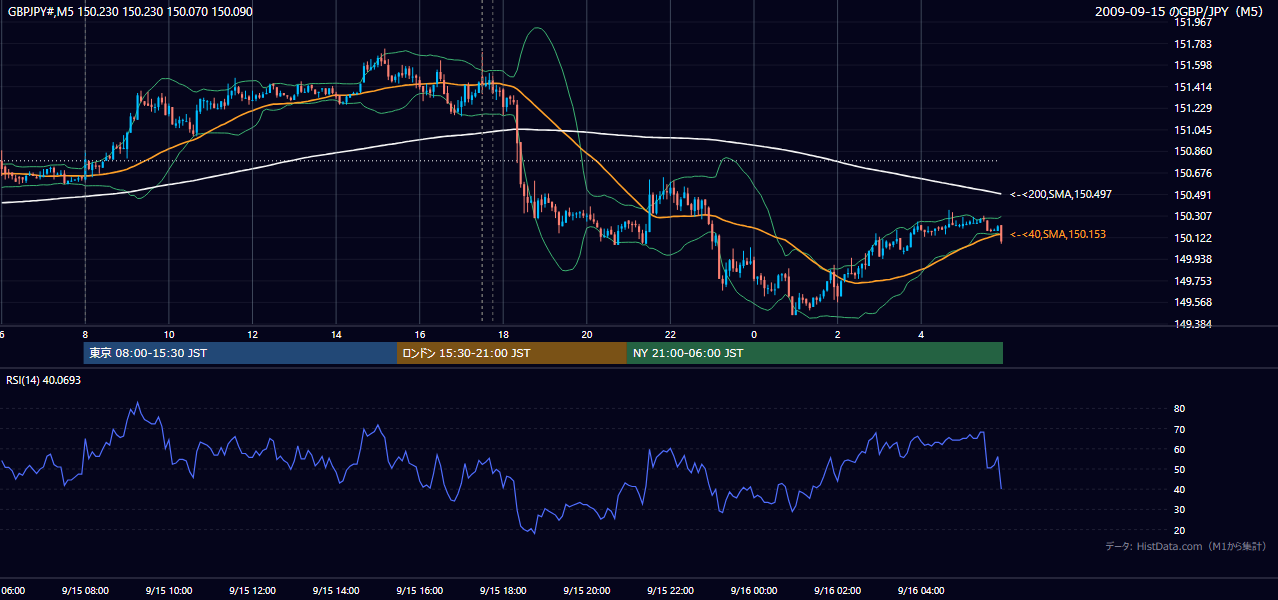Image resolution: width=1278 pixels, height=600 pixels.
Task: Click the chart title 2009-09-15 のGBP/JPY (M5)
Action: point(1181,11)
